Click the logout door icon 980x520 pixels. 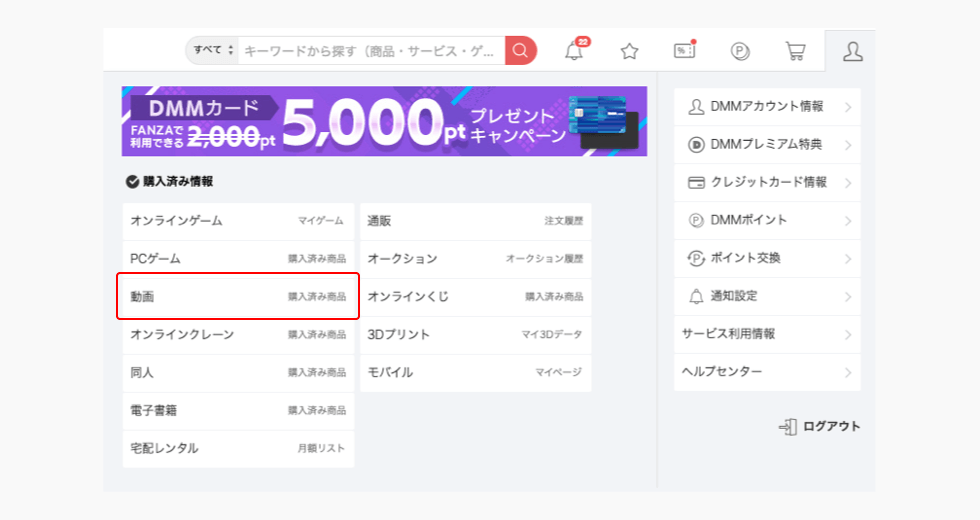pos(788,427)
